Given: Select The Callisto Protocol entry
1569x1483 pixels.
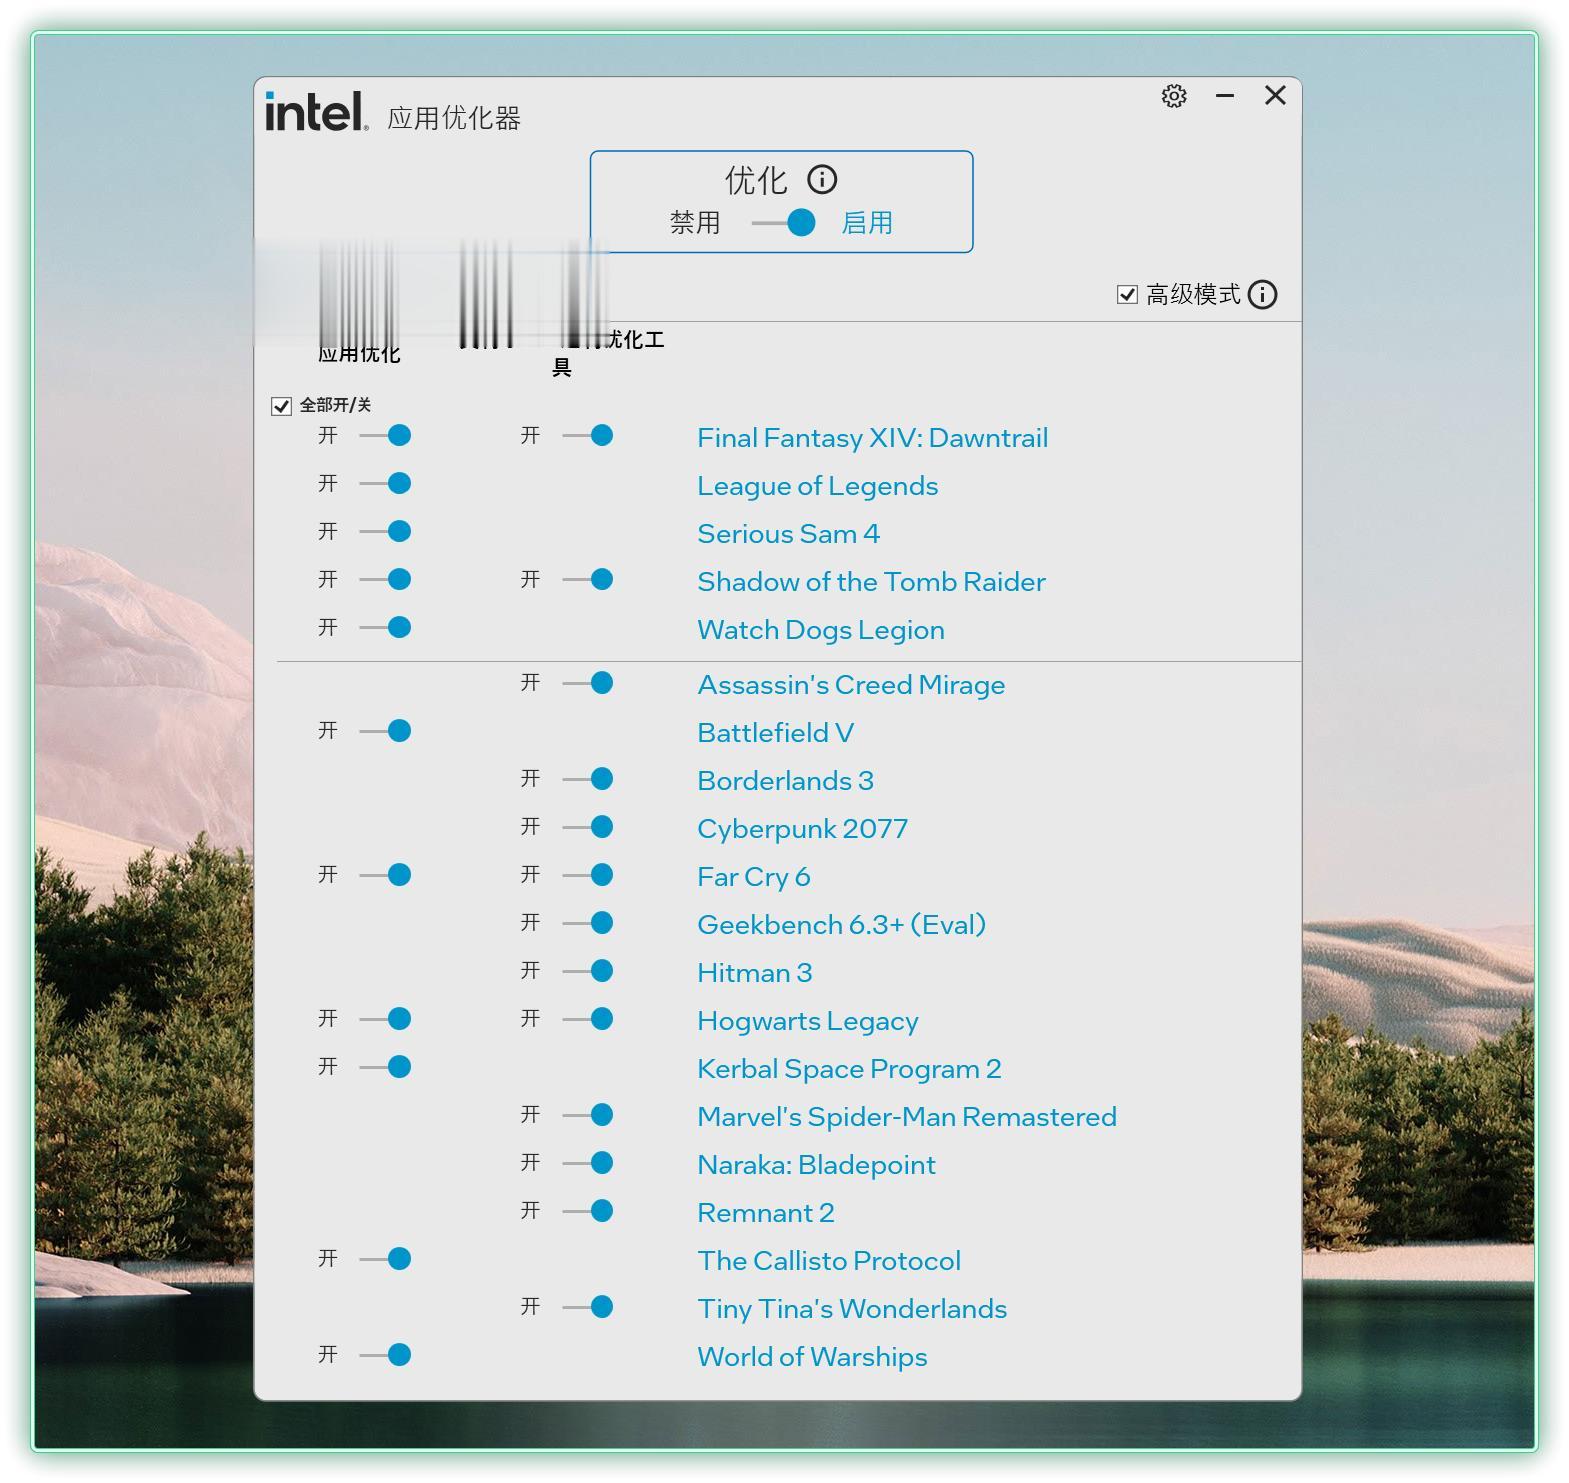Looking at the screenshot, I should pos(829,1261).
